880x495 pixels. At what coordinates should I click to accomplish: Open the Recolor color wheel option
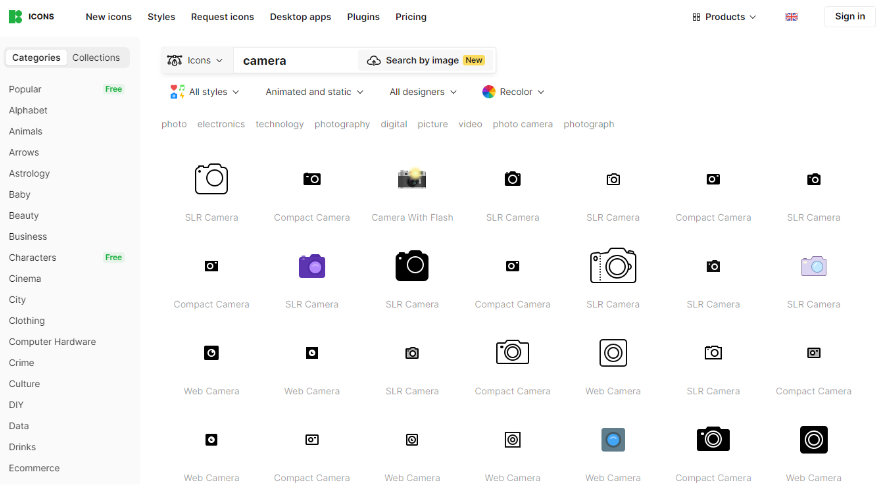pyautogui.click(x=514, y=92)
